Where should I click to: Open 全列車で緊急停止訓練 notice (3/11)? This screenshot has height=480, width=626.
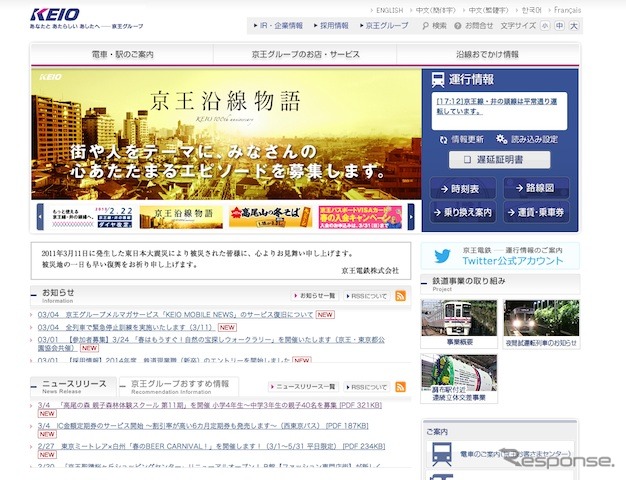pos(125,327)
